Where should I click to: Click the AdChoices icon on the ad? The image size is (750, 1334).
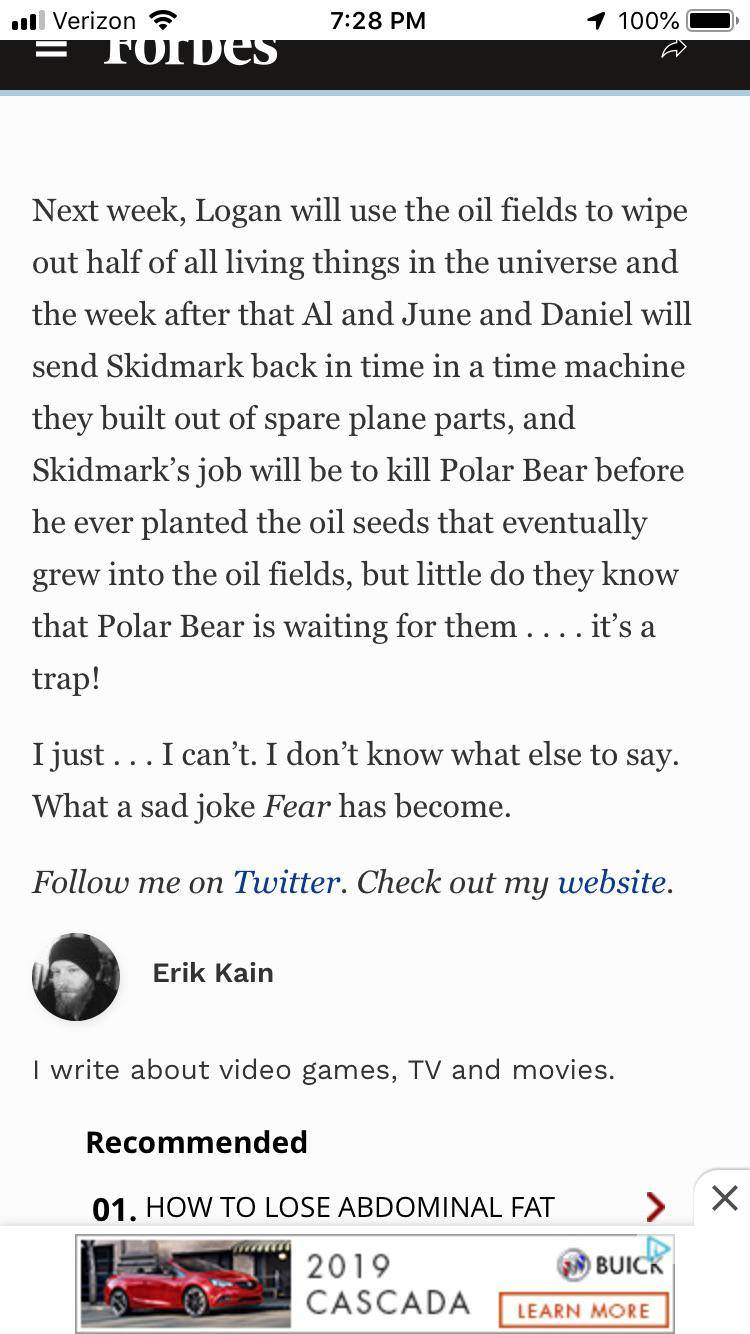pos(657,1249)
